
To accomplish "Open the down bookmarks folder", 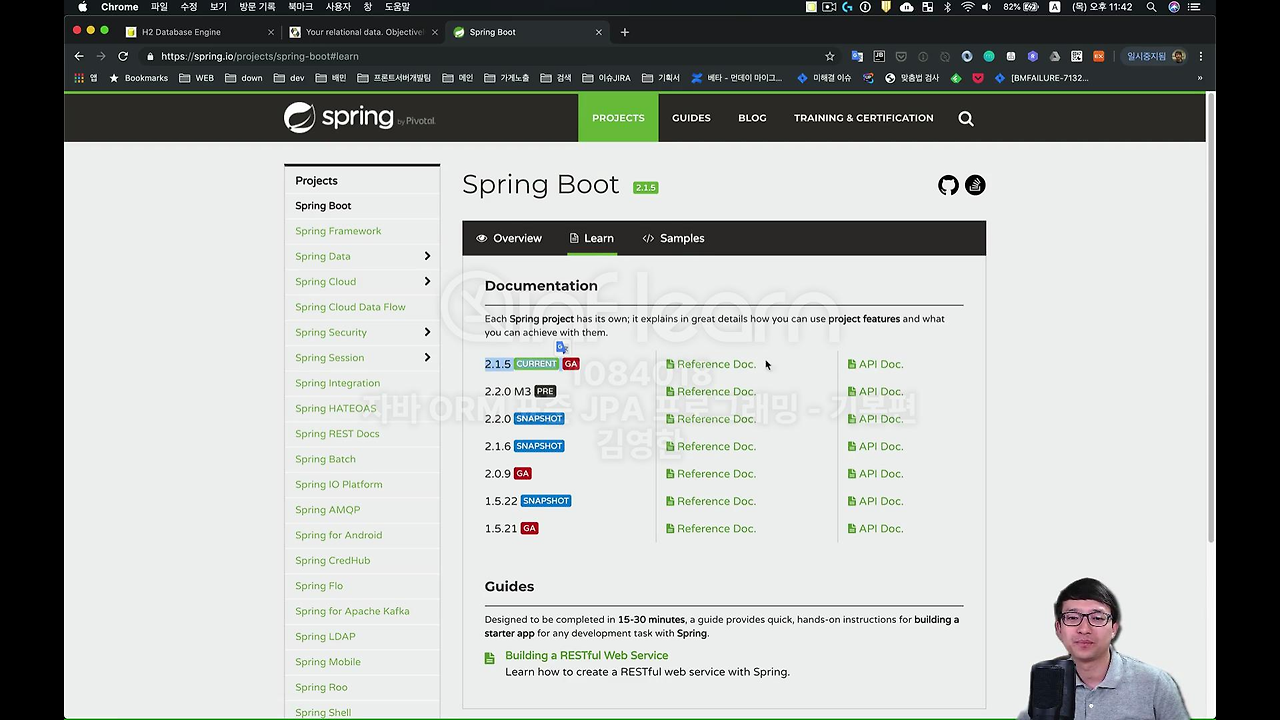I will pyautogui.click(x=243, y=78).
